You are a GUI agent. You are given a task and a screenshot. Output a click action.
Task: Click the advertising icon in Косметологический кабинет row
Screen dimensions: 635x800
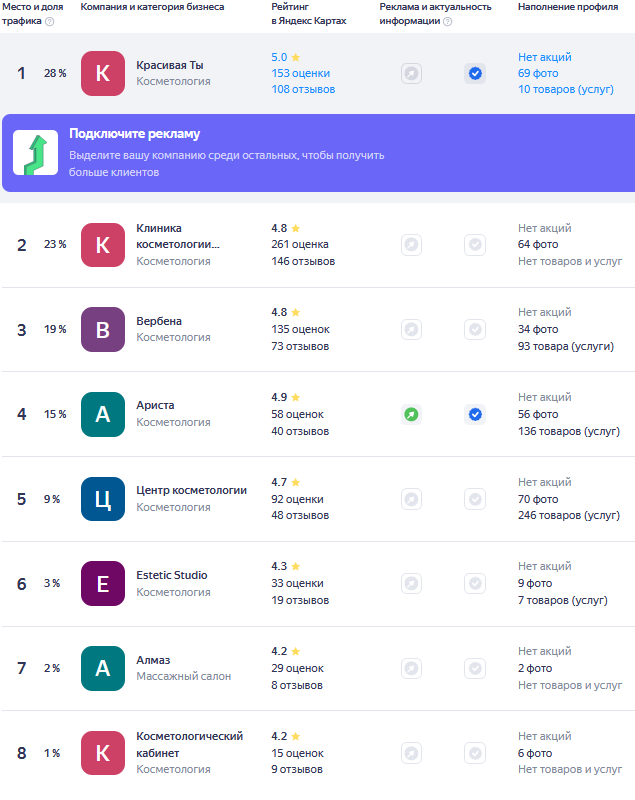click(411, 753)
